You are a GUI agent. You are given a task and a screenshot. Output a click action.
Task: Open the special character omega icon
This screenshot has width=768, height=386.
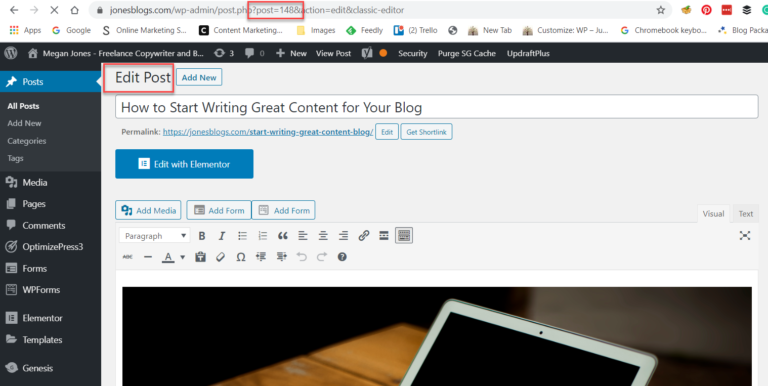(240, 257)
